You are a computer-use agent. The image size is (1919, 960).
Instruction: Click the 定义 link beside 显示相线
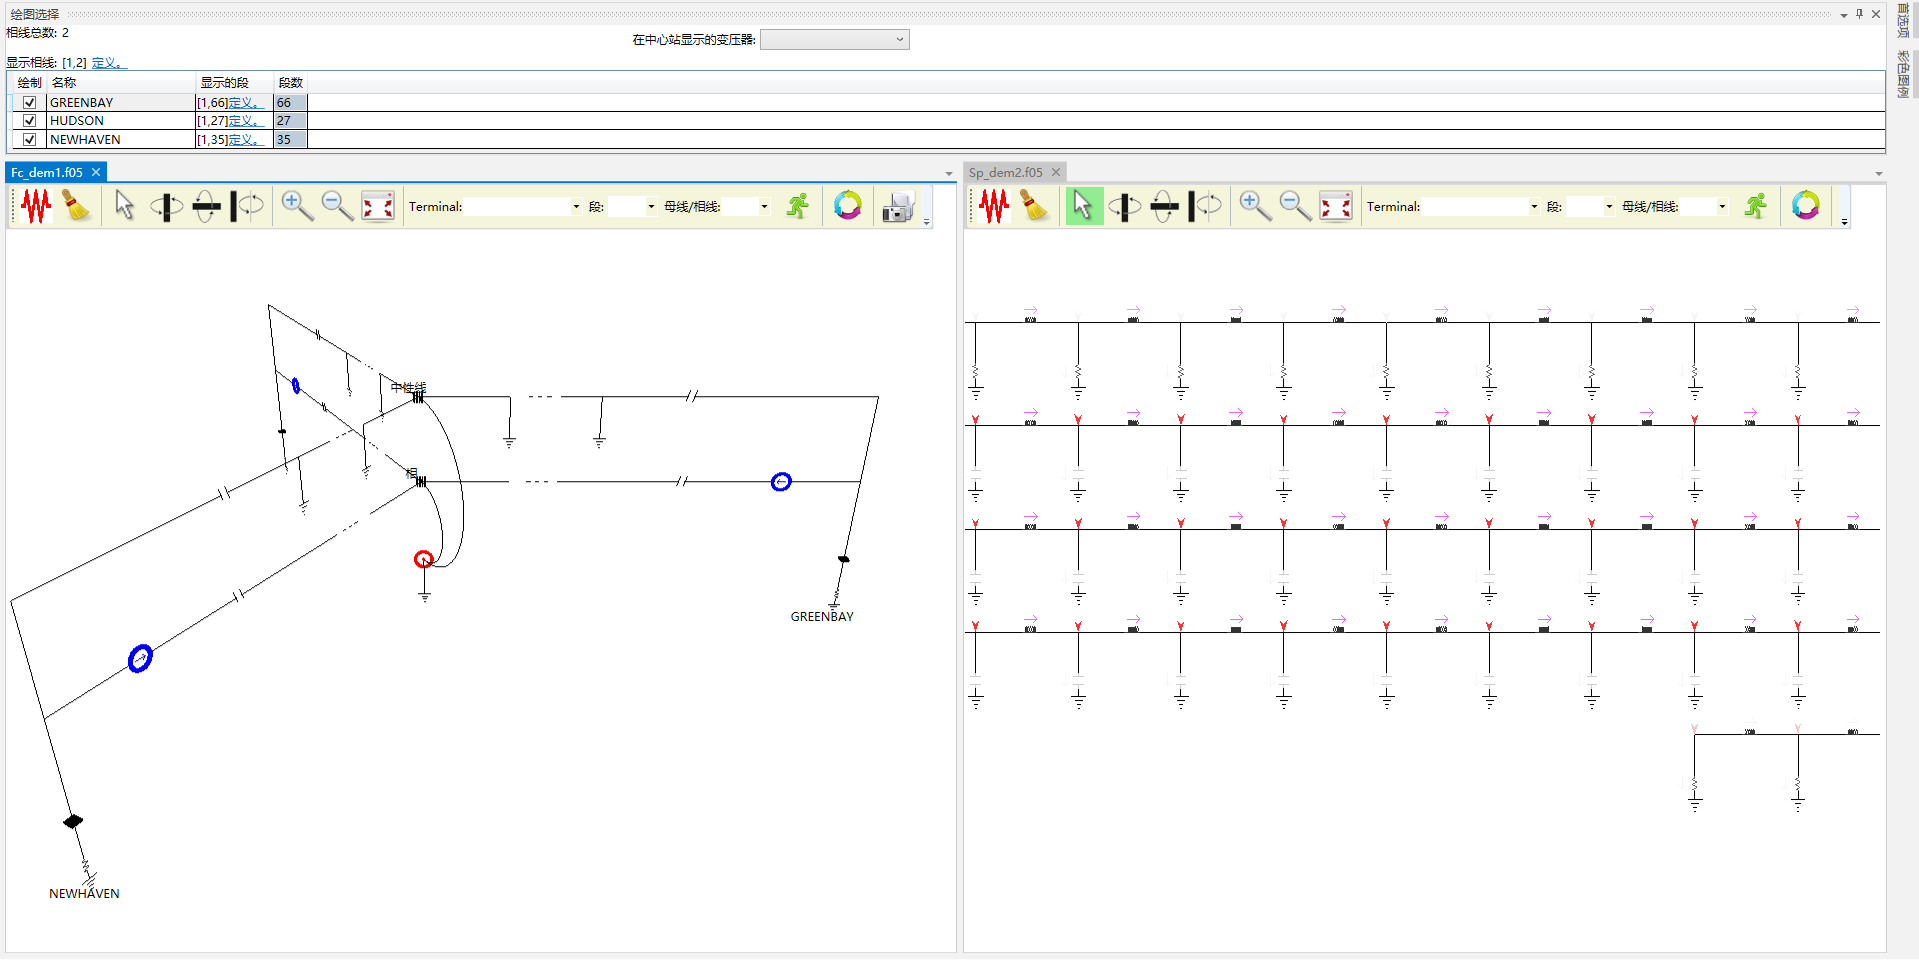(x=108, y=63)
